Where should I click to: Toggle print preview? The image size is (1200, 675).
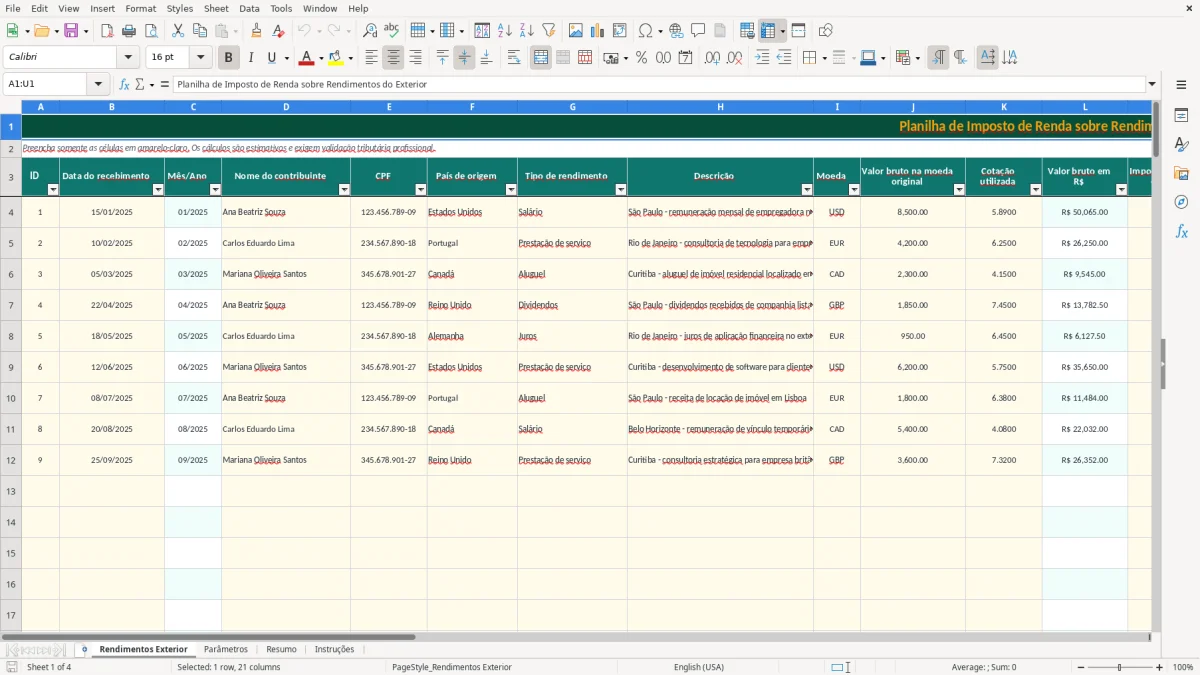pos(151,31)
